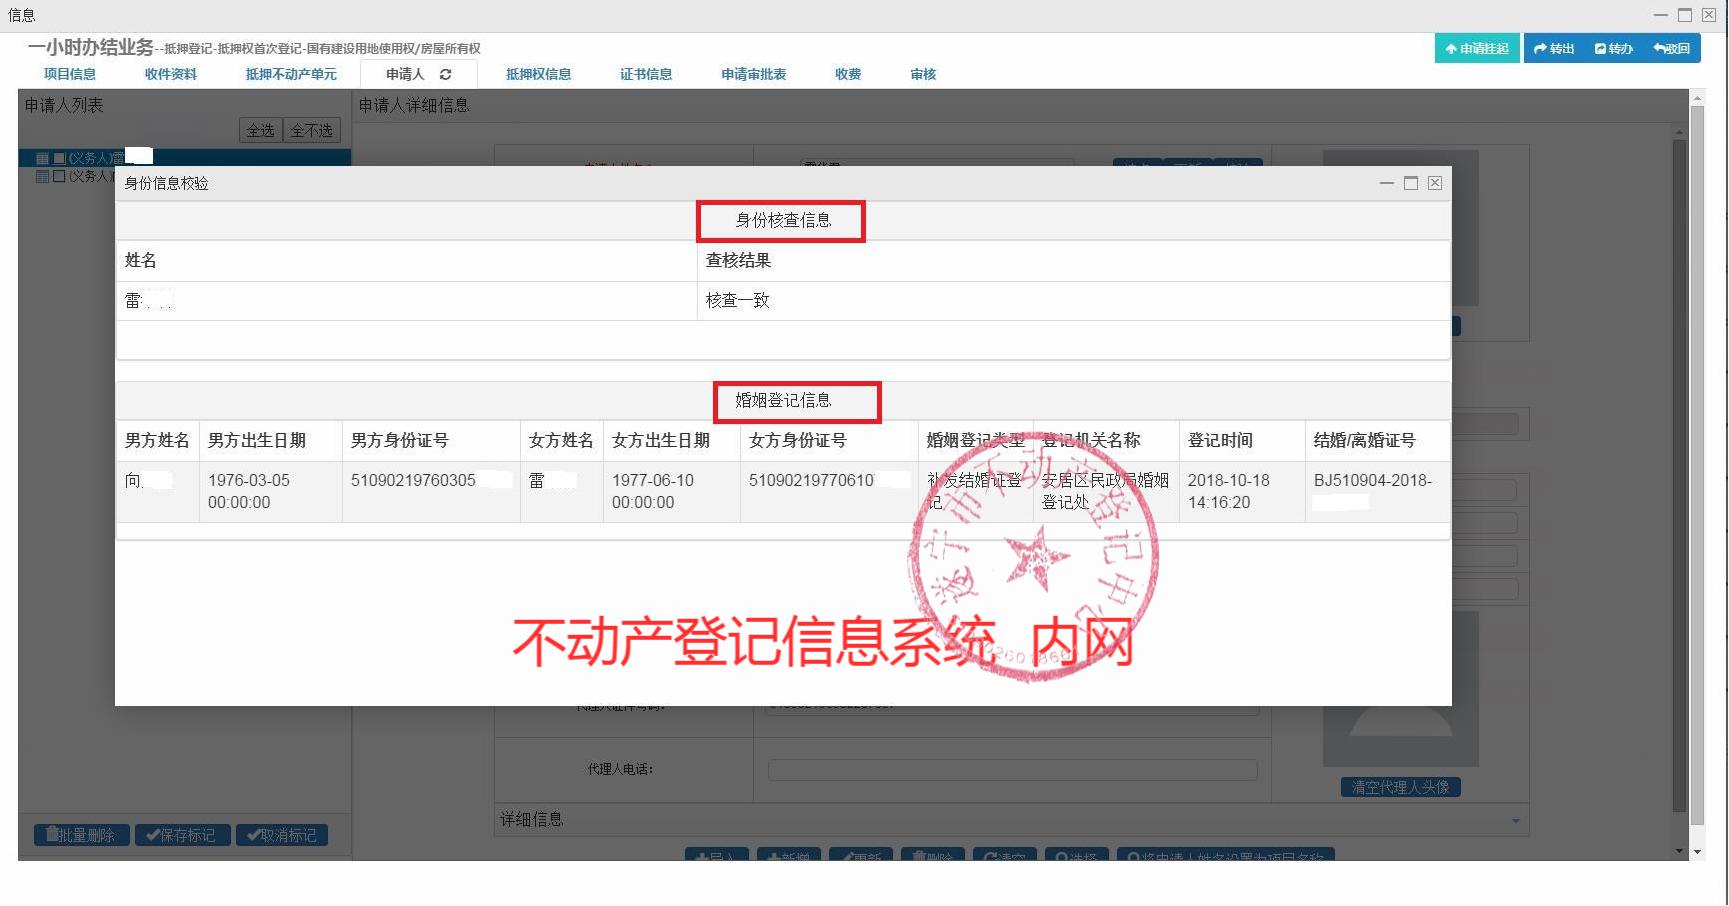Click the 取消标记 button

(282, 835)
